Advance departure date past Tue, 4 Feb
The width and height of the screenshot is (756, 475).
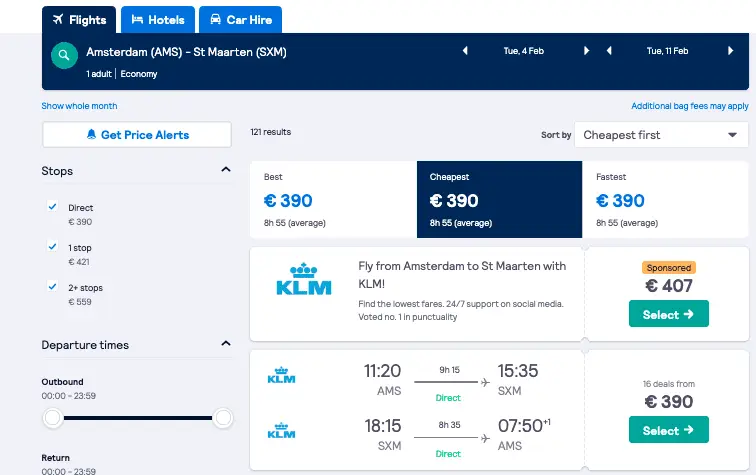point(586,51)
